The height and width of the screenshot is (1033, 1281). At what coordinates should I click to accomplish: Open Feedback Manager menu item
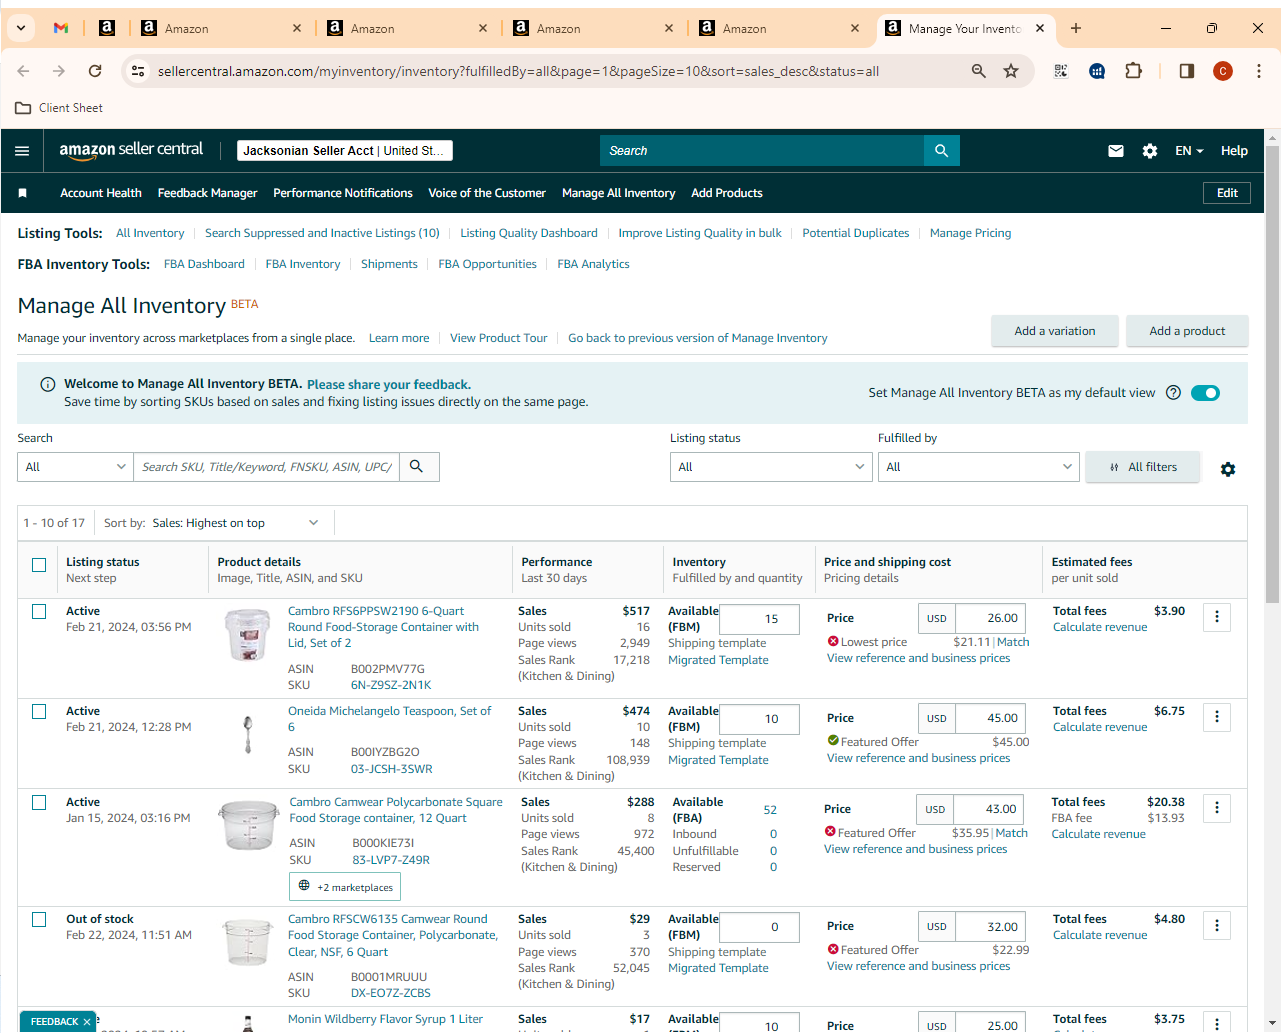(207, 193)
